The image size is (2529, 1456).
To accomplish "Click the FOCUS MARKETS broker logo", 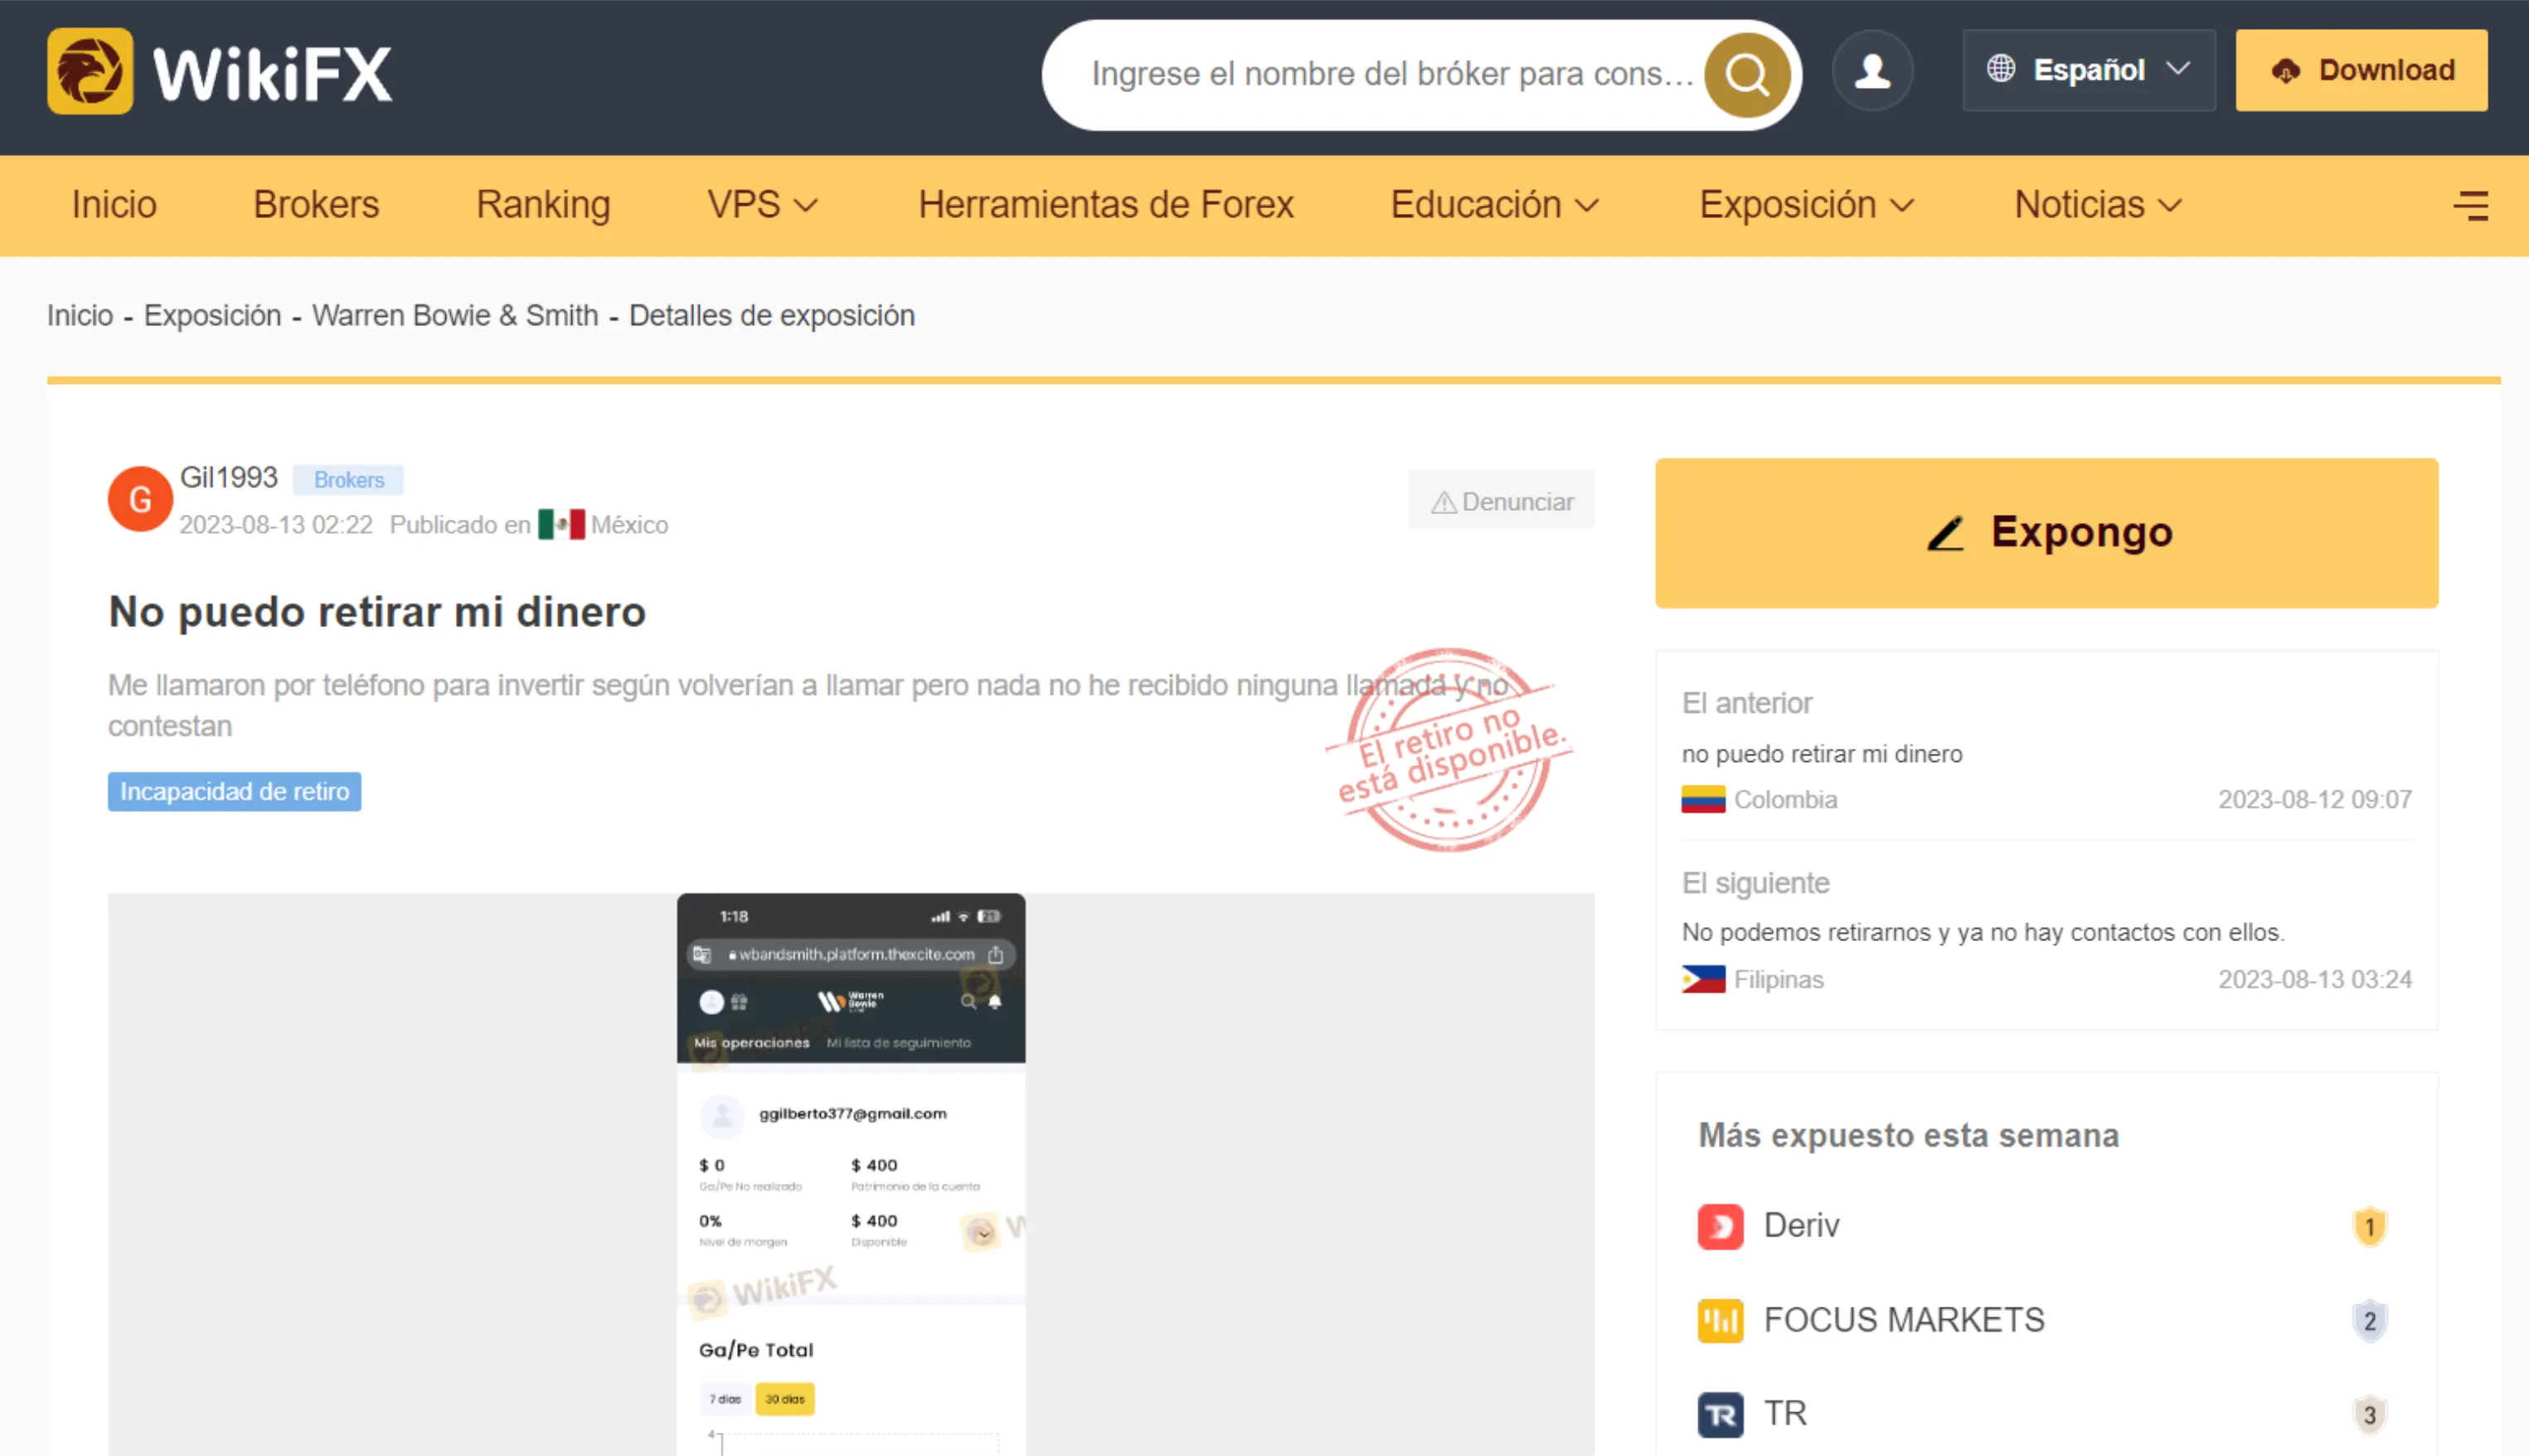I will tap(1720, 1320).
